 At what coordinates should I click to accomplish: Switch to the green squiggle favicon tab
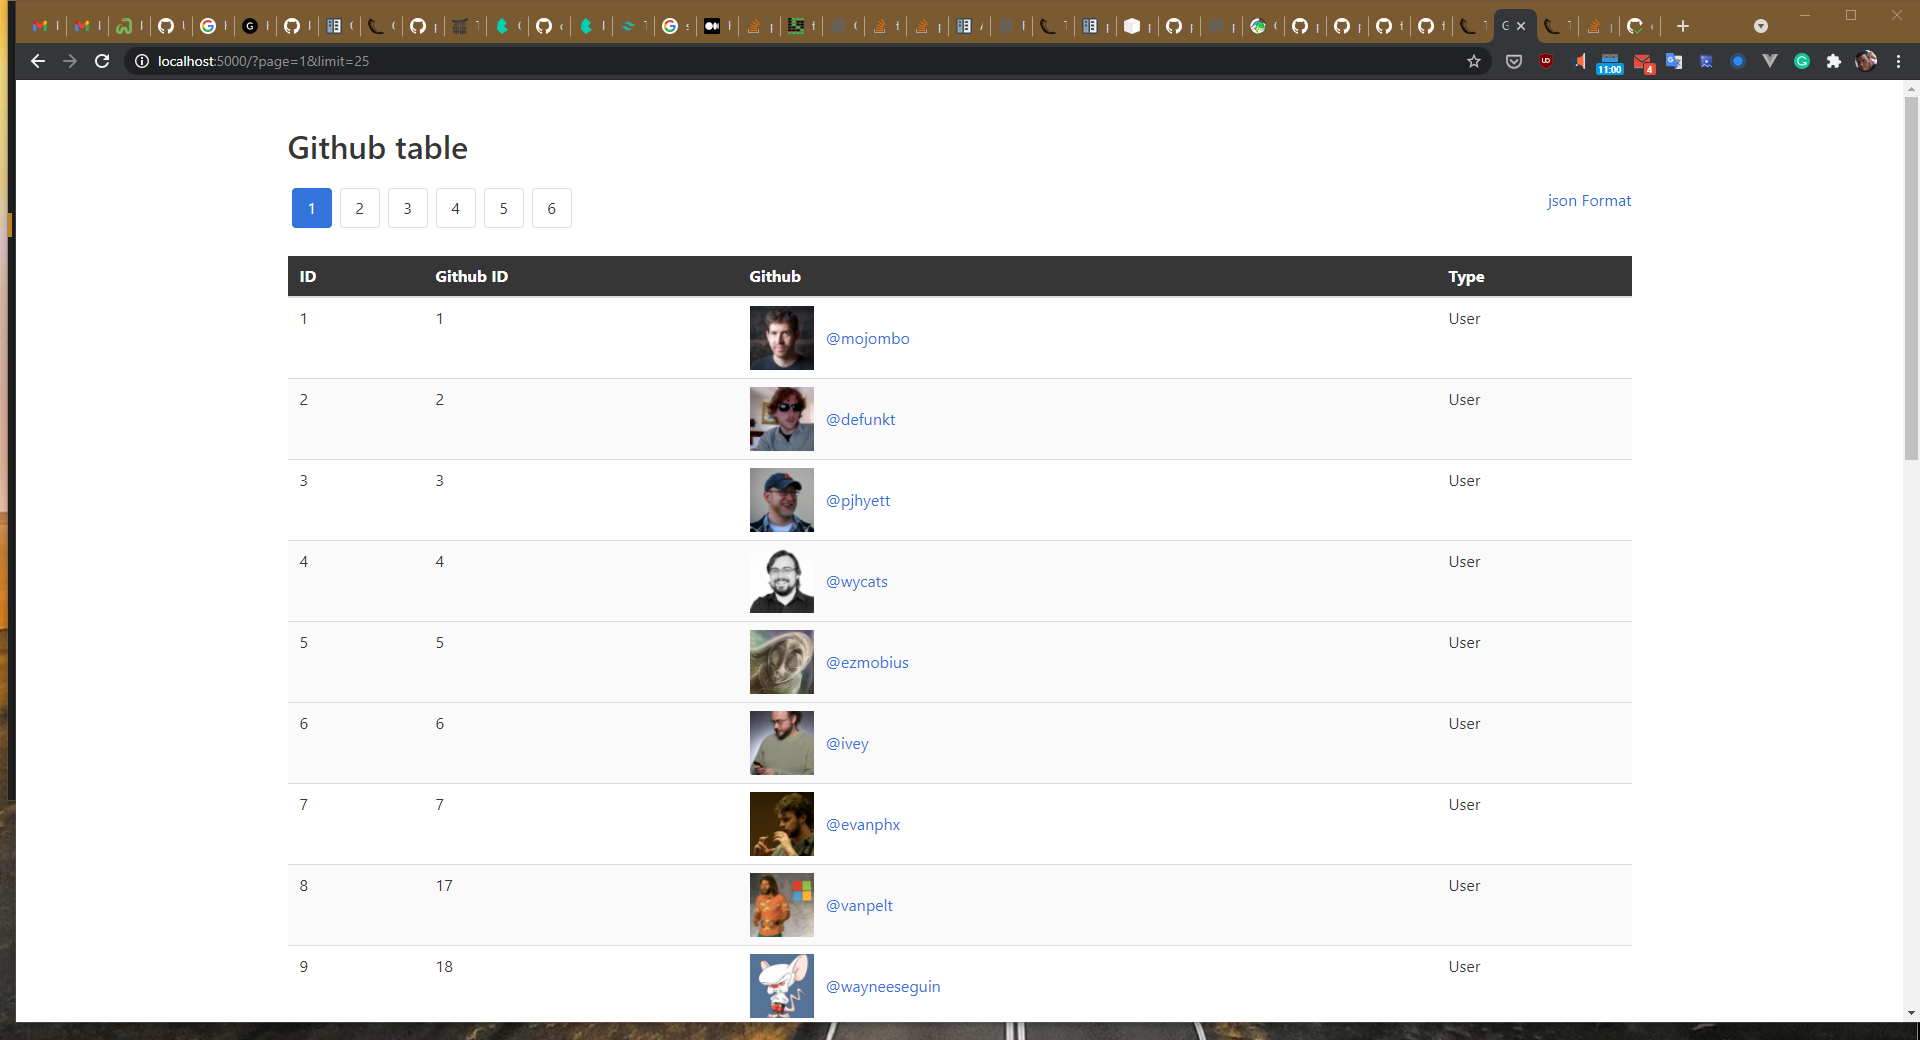coord(124,26)
